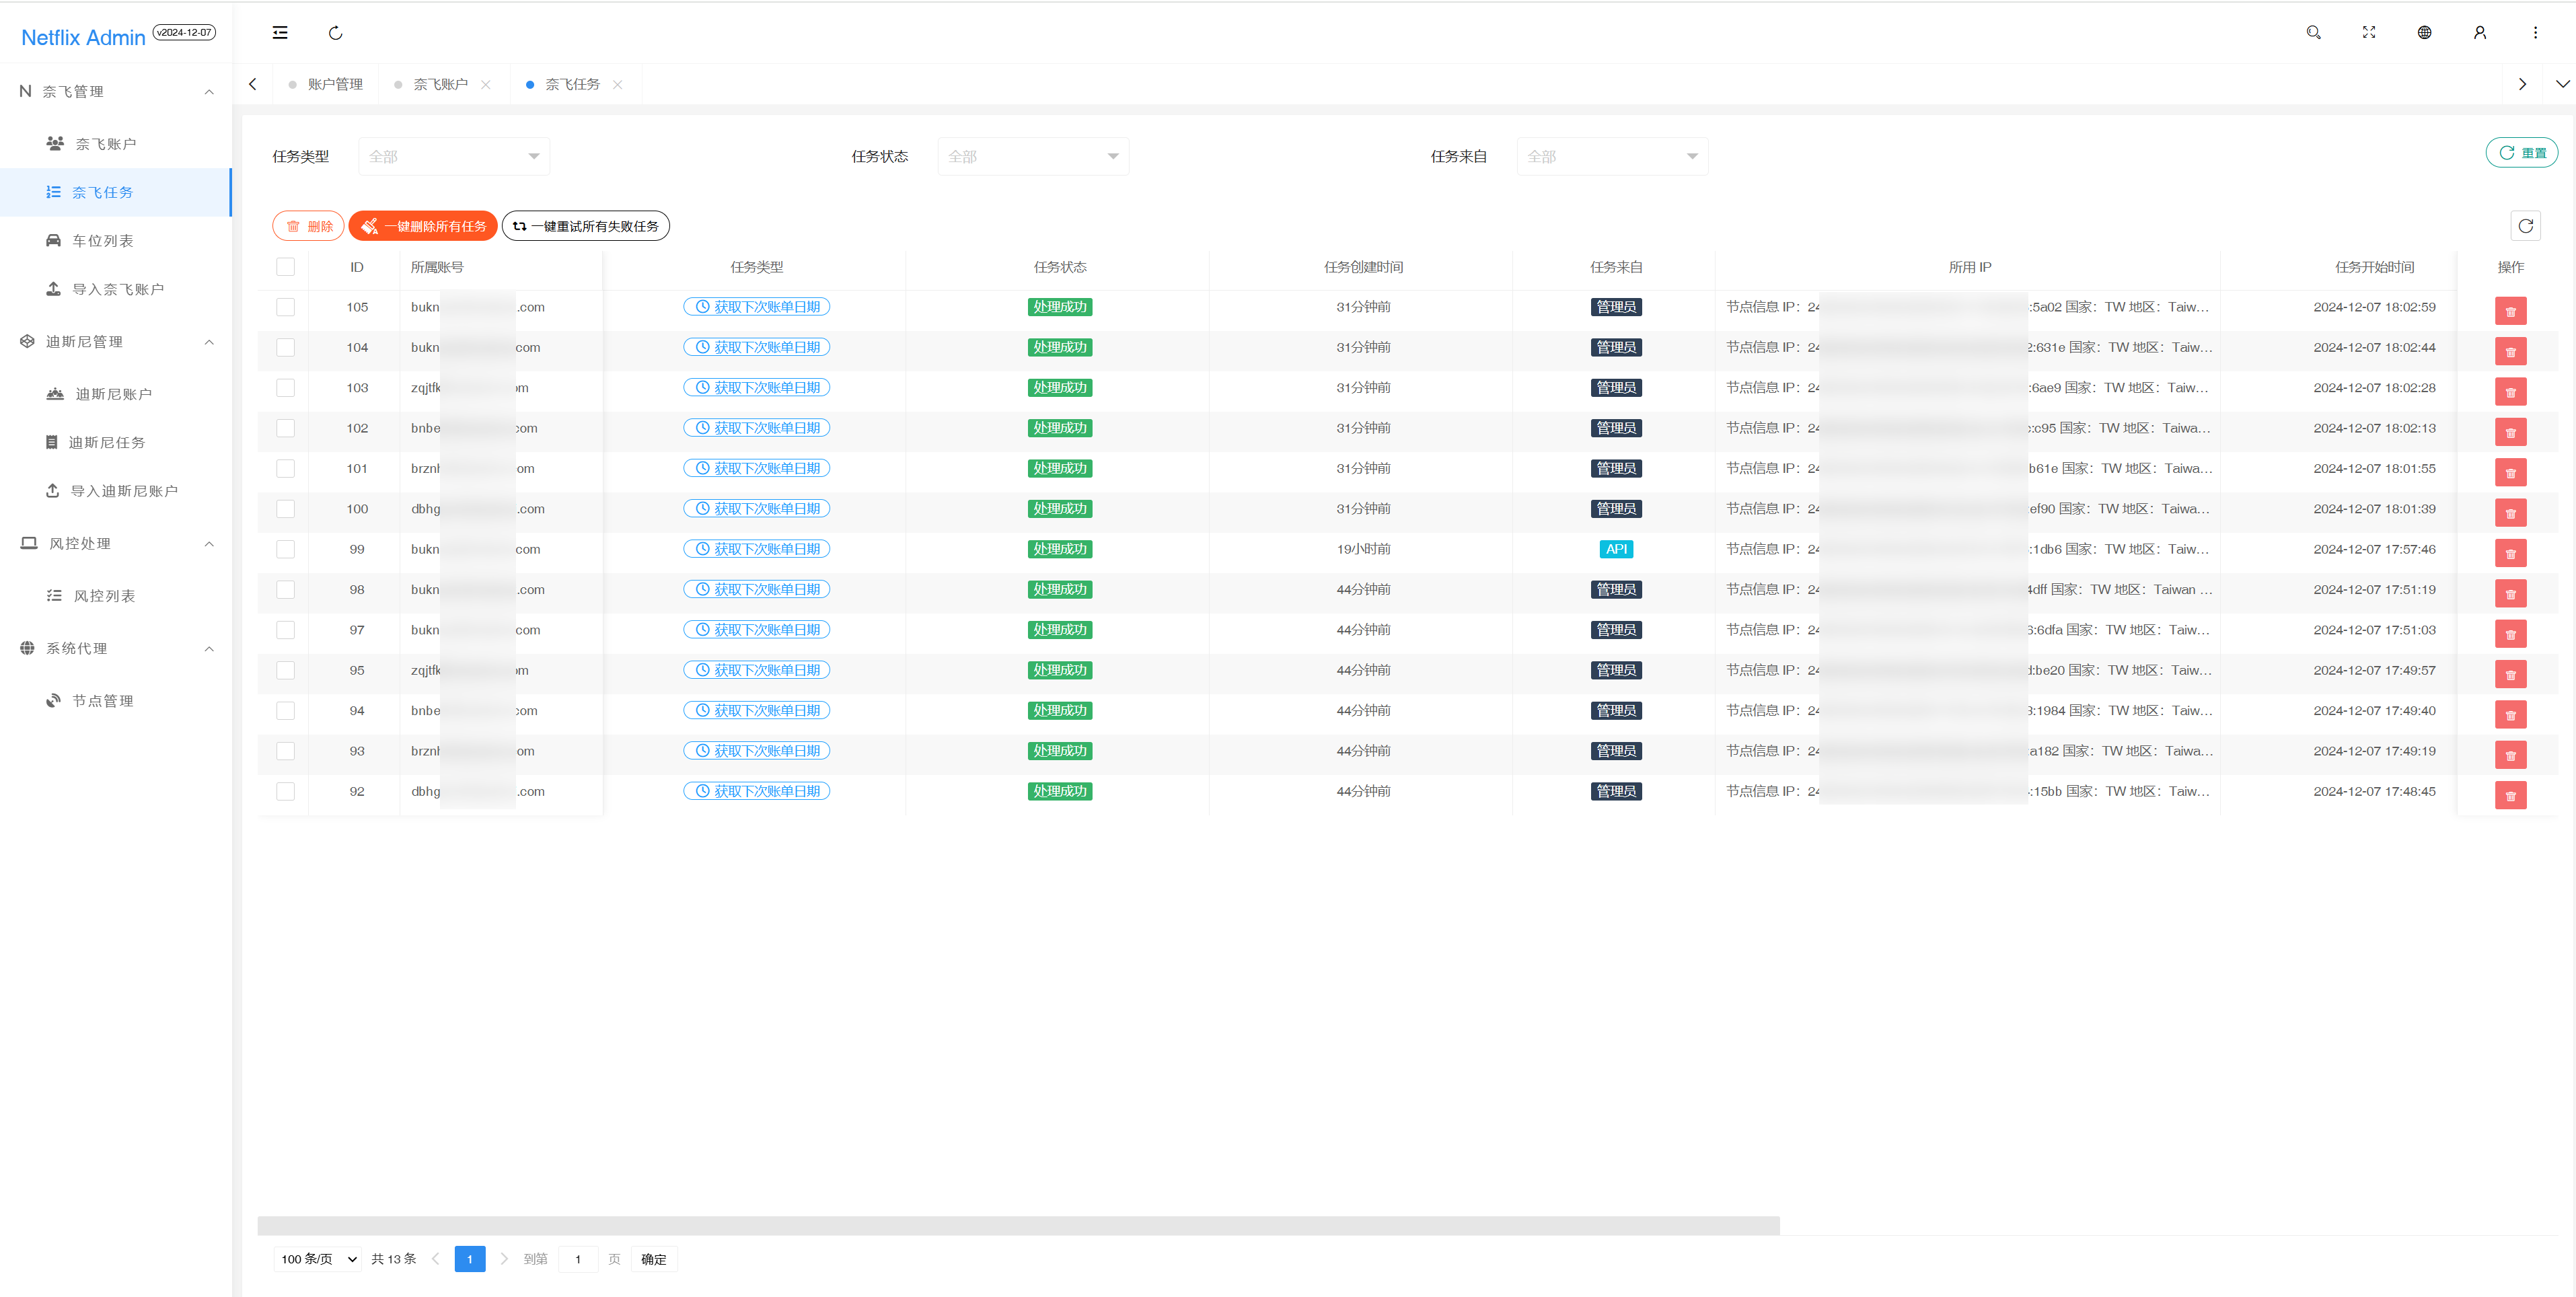Open 迪斯尼任务 in the sidebar
2576x1297 pixels.
coord(116,443)
